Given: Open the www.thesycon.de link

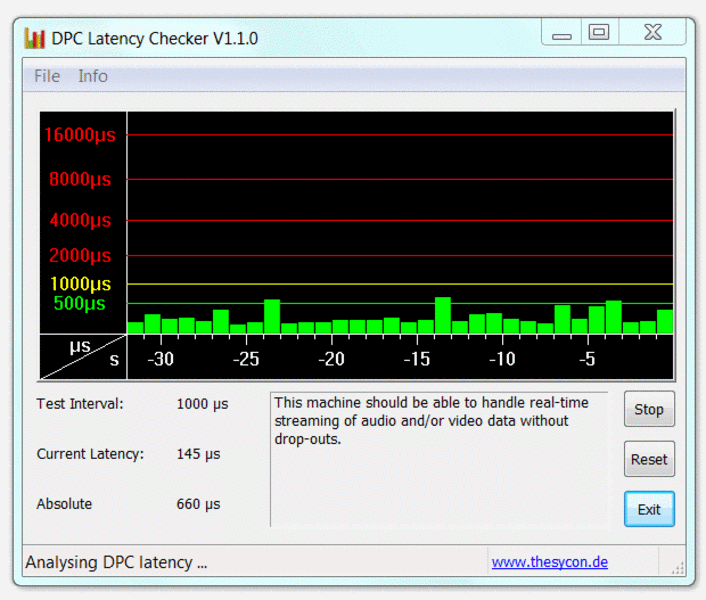Looking at the screenshot, I should point(549,562).
